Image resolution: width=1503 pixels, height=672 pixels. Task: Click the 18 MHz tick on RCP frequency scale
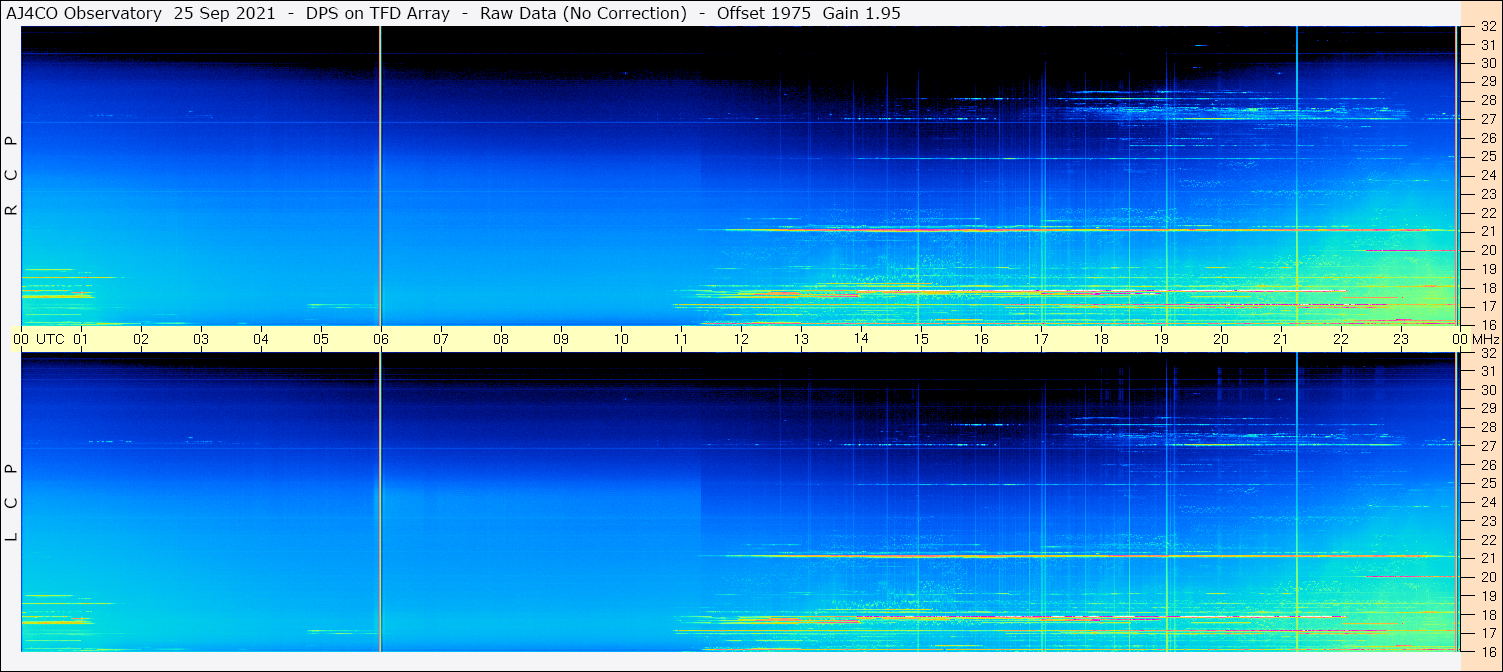click(1488, 287)
